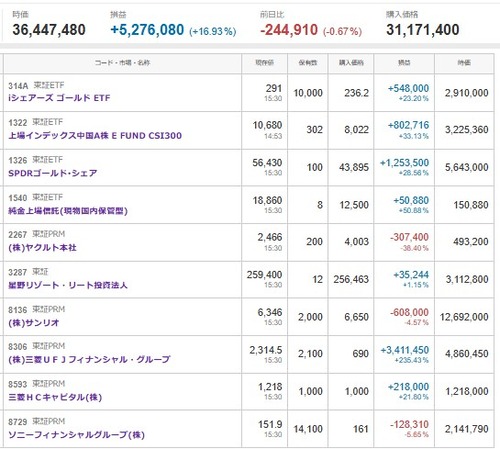Select profit value +548,000
Image resolution: width=500 pixels, height=449 pixels.
point(408,88)
